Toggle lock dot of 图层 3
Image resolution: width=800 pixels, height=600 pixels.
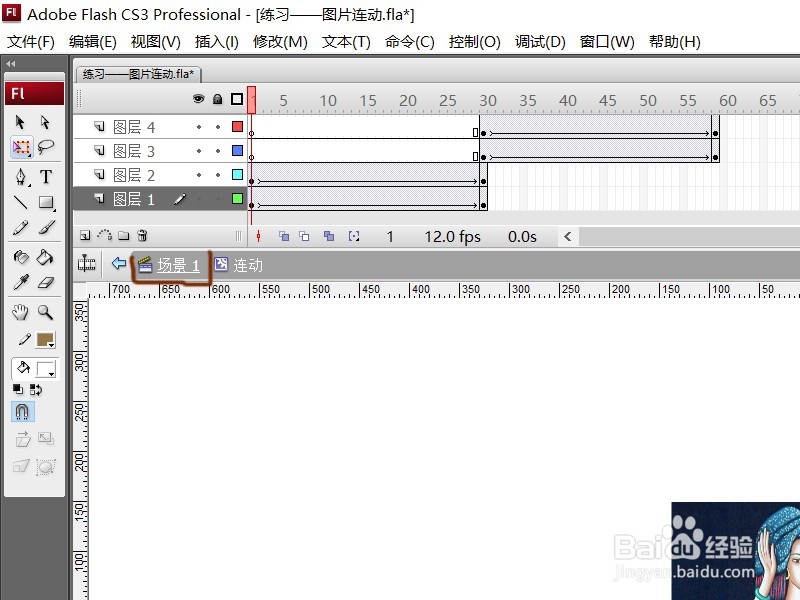click(218, 151)
